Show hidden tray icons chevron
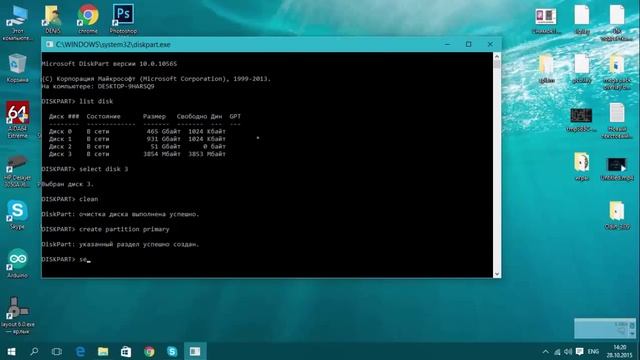 pos(545,351)
